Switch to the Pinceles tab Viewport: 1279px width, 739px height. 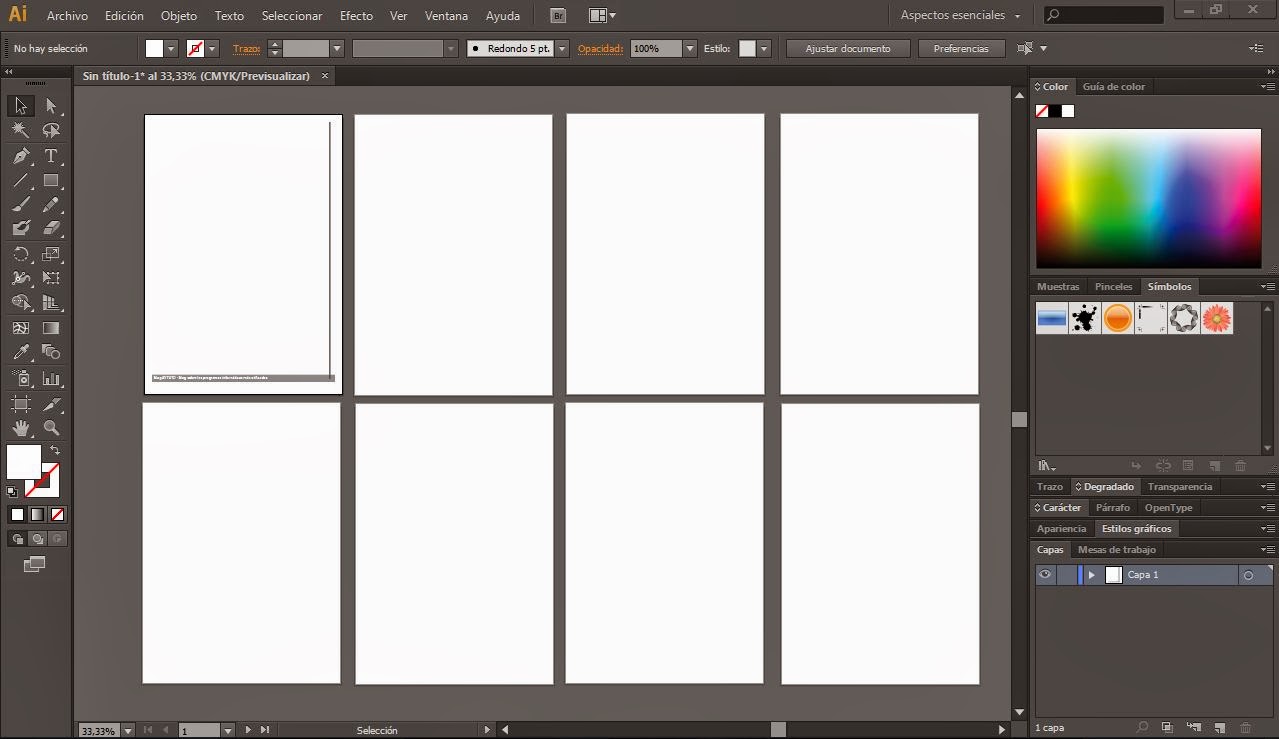pos(1113,286)
